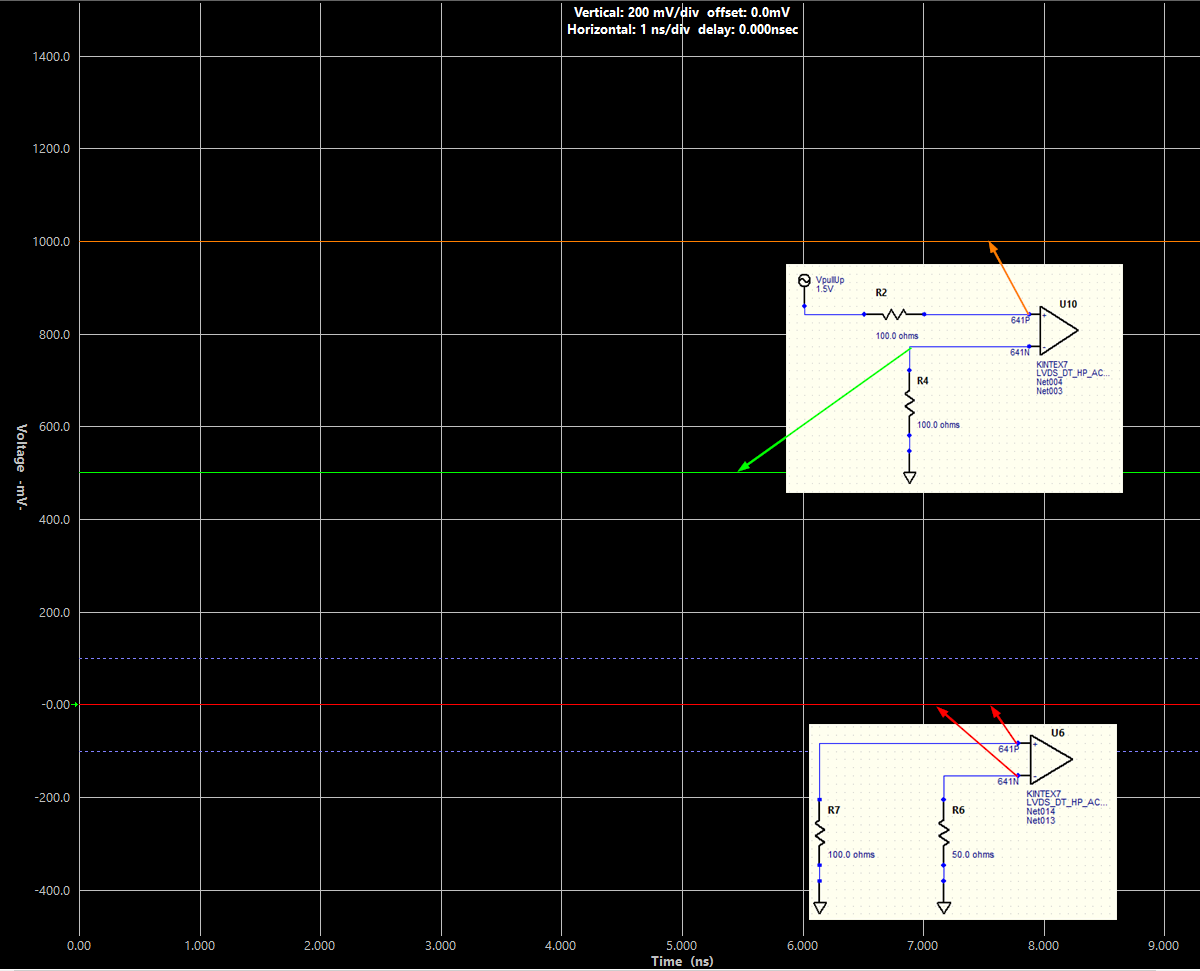Click the ground symbol below R4

point(910,476)
